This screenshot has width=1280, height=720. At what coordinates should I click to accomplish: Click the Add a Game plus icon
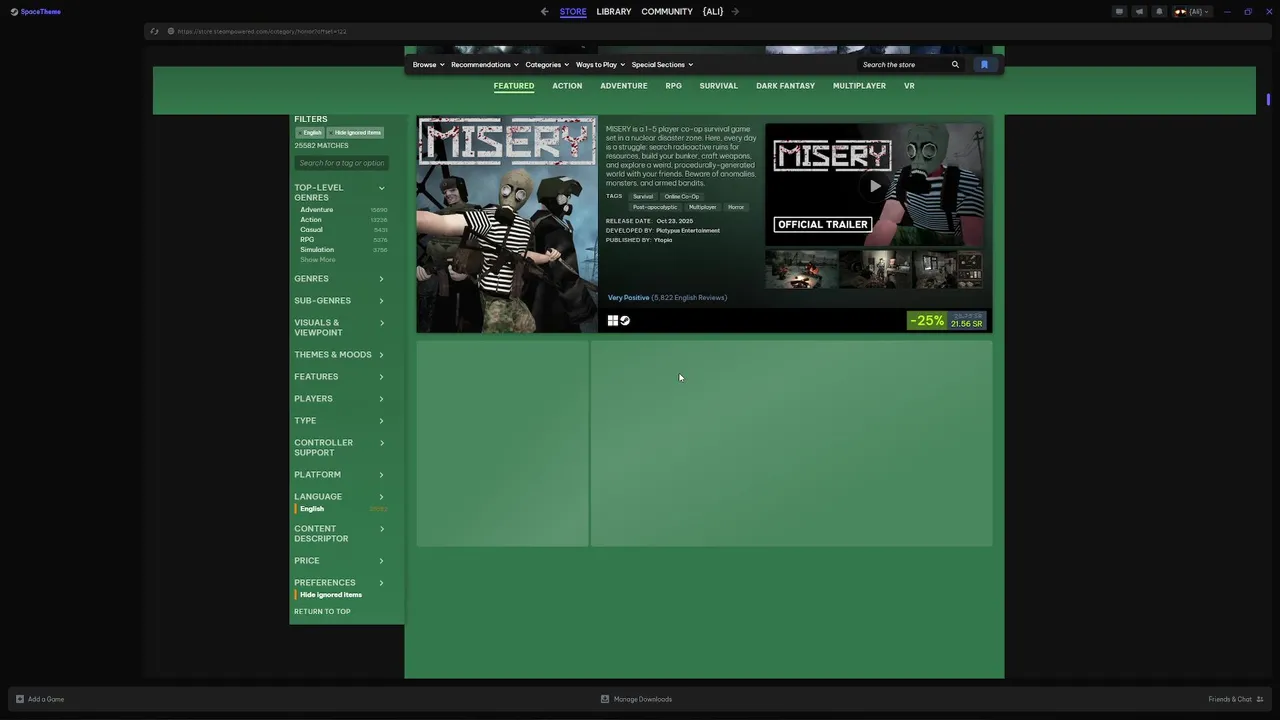point(20,699)
